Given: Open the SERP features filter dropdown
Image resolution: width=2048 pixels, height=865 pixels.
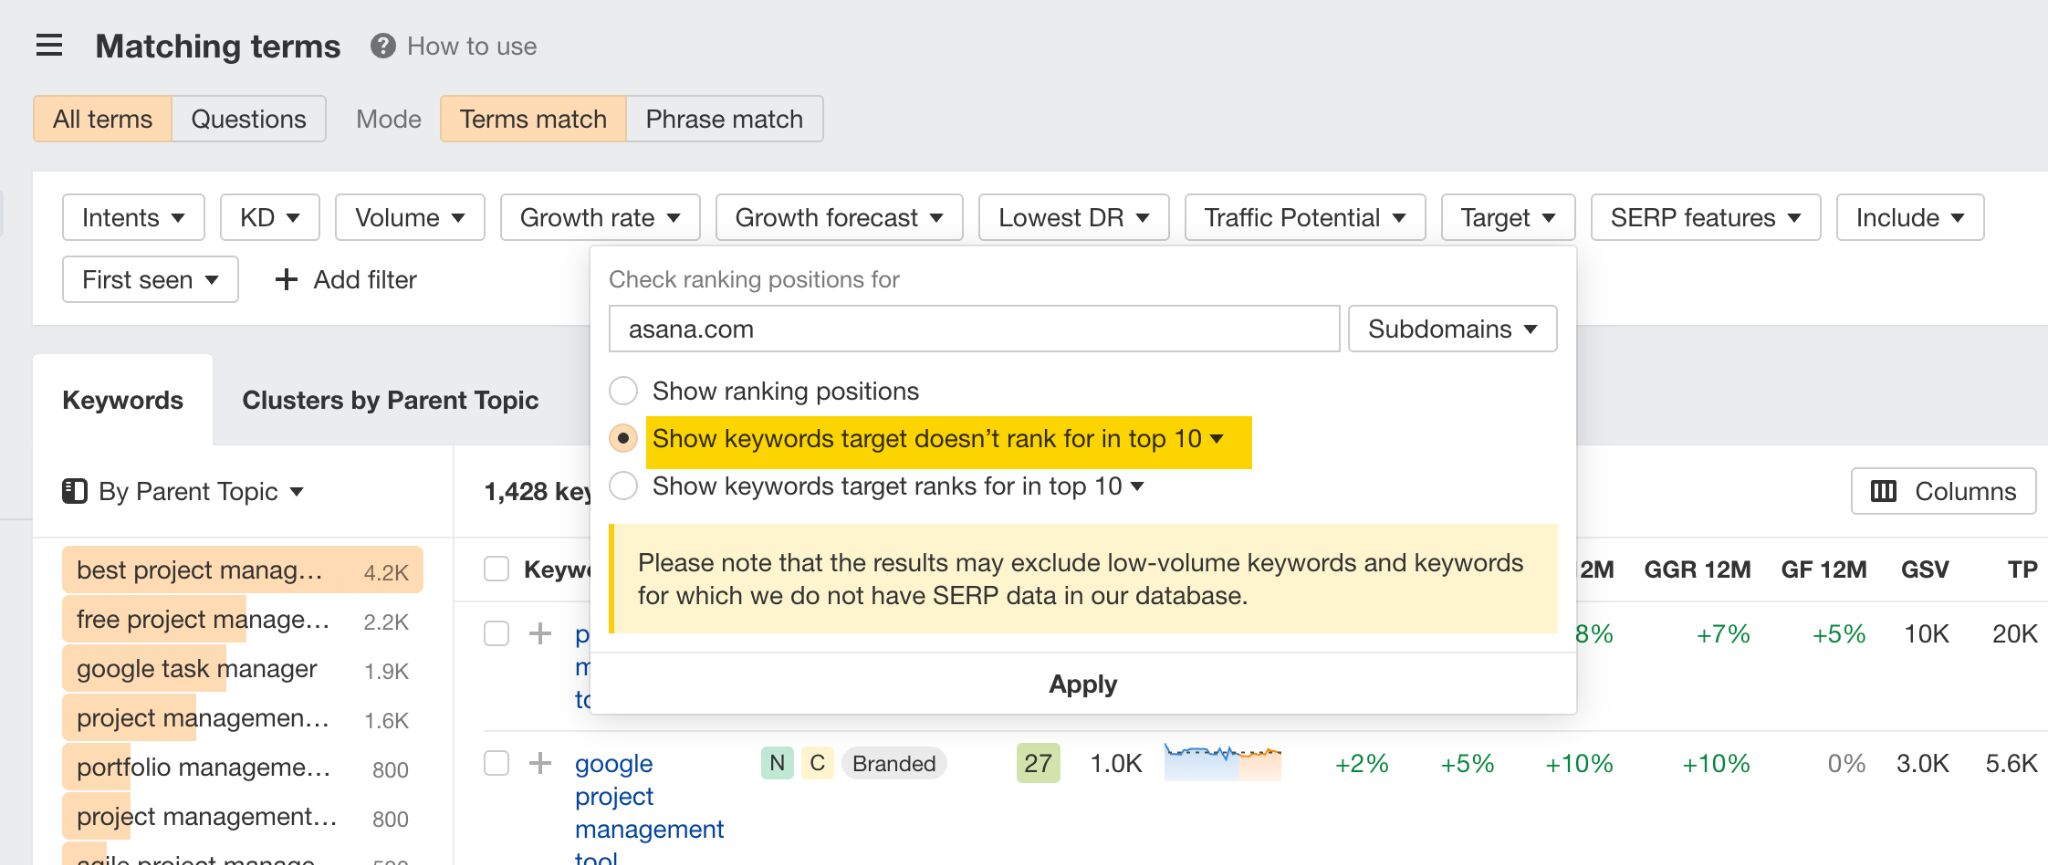Looking at the screenshot, I should (x=1705, y=217).
